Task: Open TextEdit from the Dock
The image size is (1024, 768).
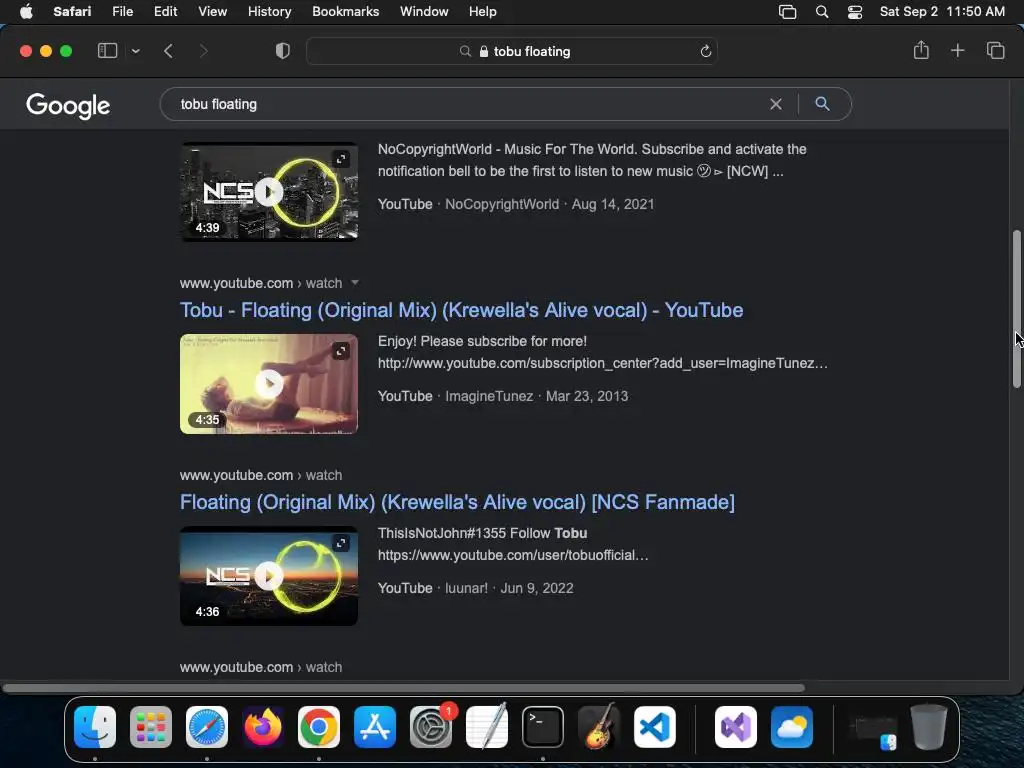Action: point(487,726)
